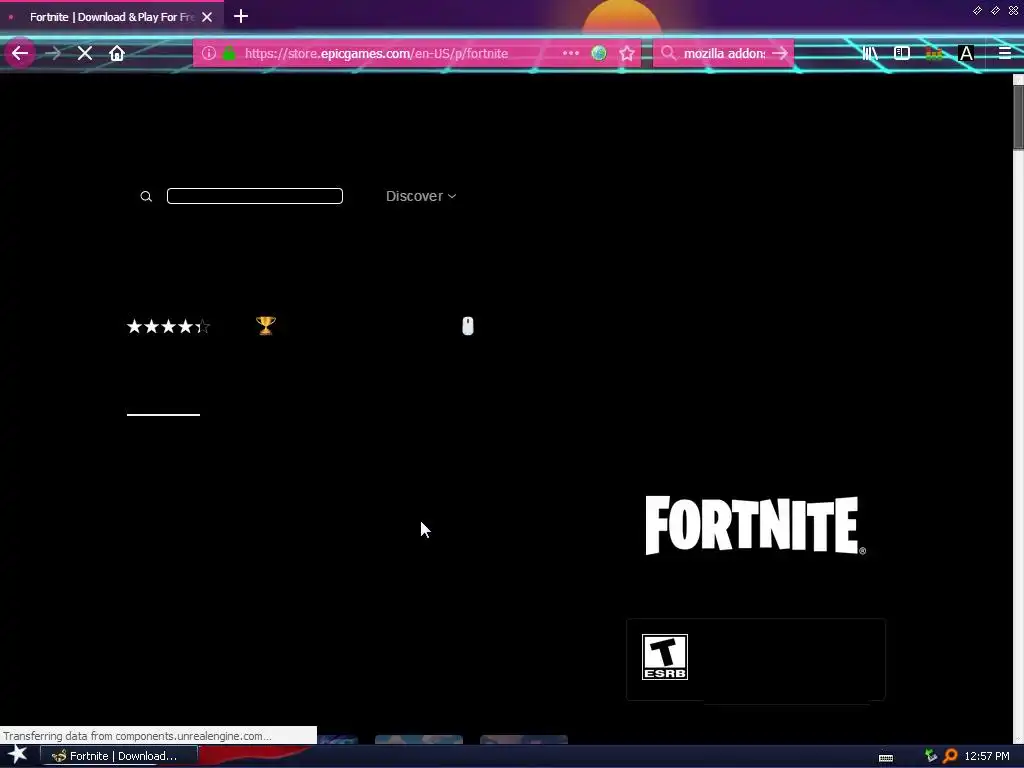Click the search magnifier in the browser search box
This screenshot has height=768, width=1024.
668,53
